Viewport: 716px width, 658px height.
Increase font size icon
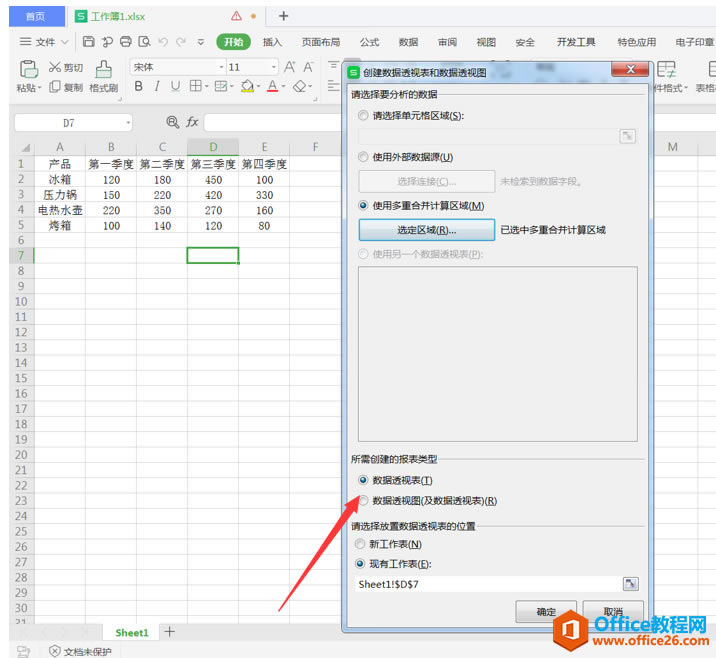[x=290, y=67]
